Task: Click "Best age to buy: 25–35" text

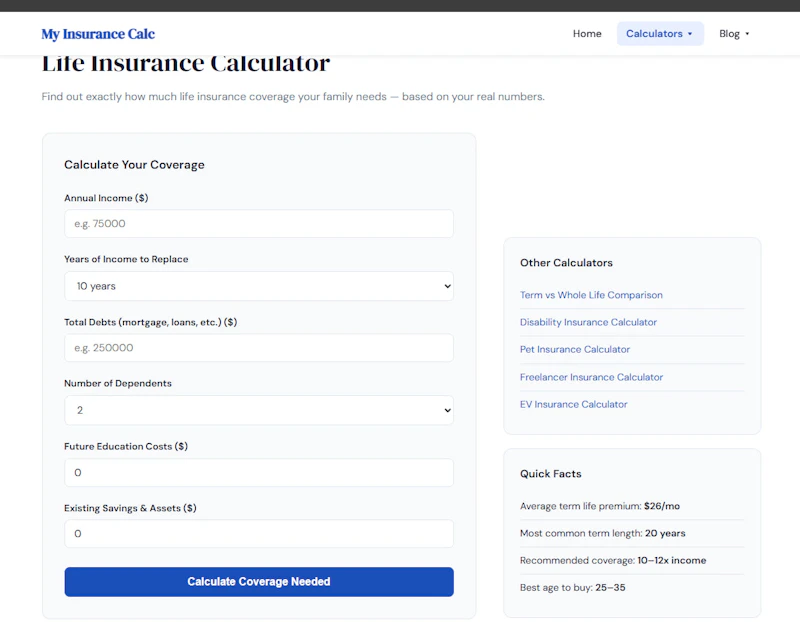Action: click(x=572, y=587)
